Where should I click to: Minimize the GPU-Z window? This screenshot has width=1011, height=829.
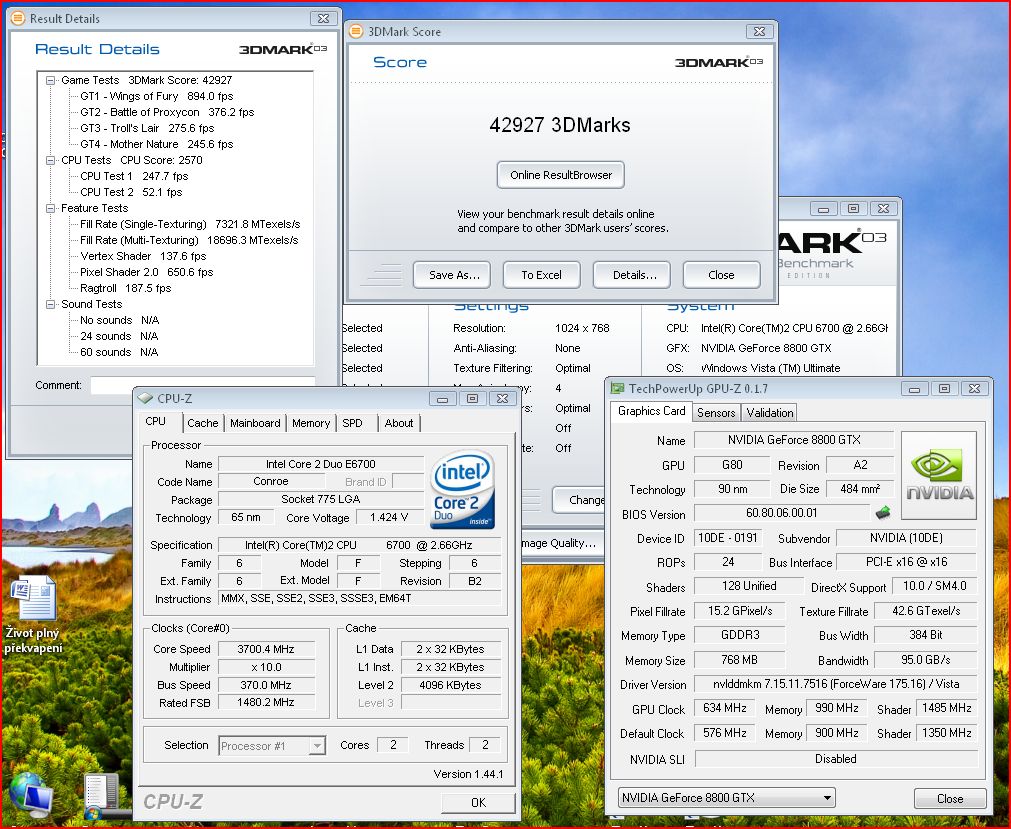(x=914, y=389)
